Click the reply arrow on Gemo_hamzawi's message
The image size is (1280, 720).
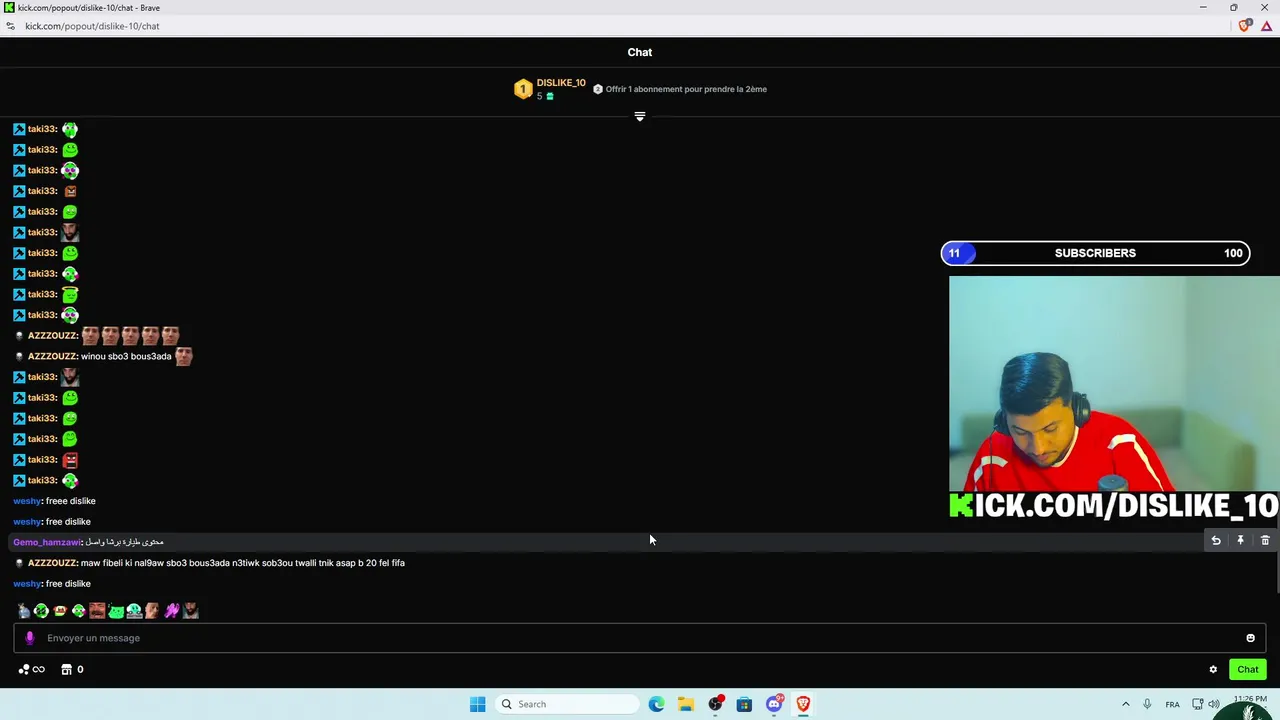tap(1216, 541)
